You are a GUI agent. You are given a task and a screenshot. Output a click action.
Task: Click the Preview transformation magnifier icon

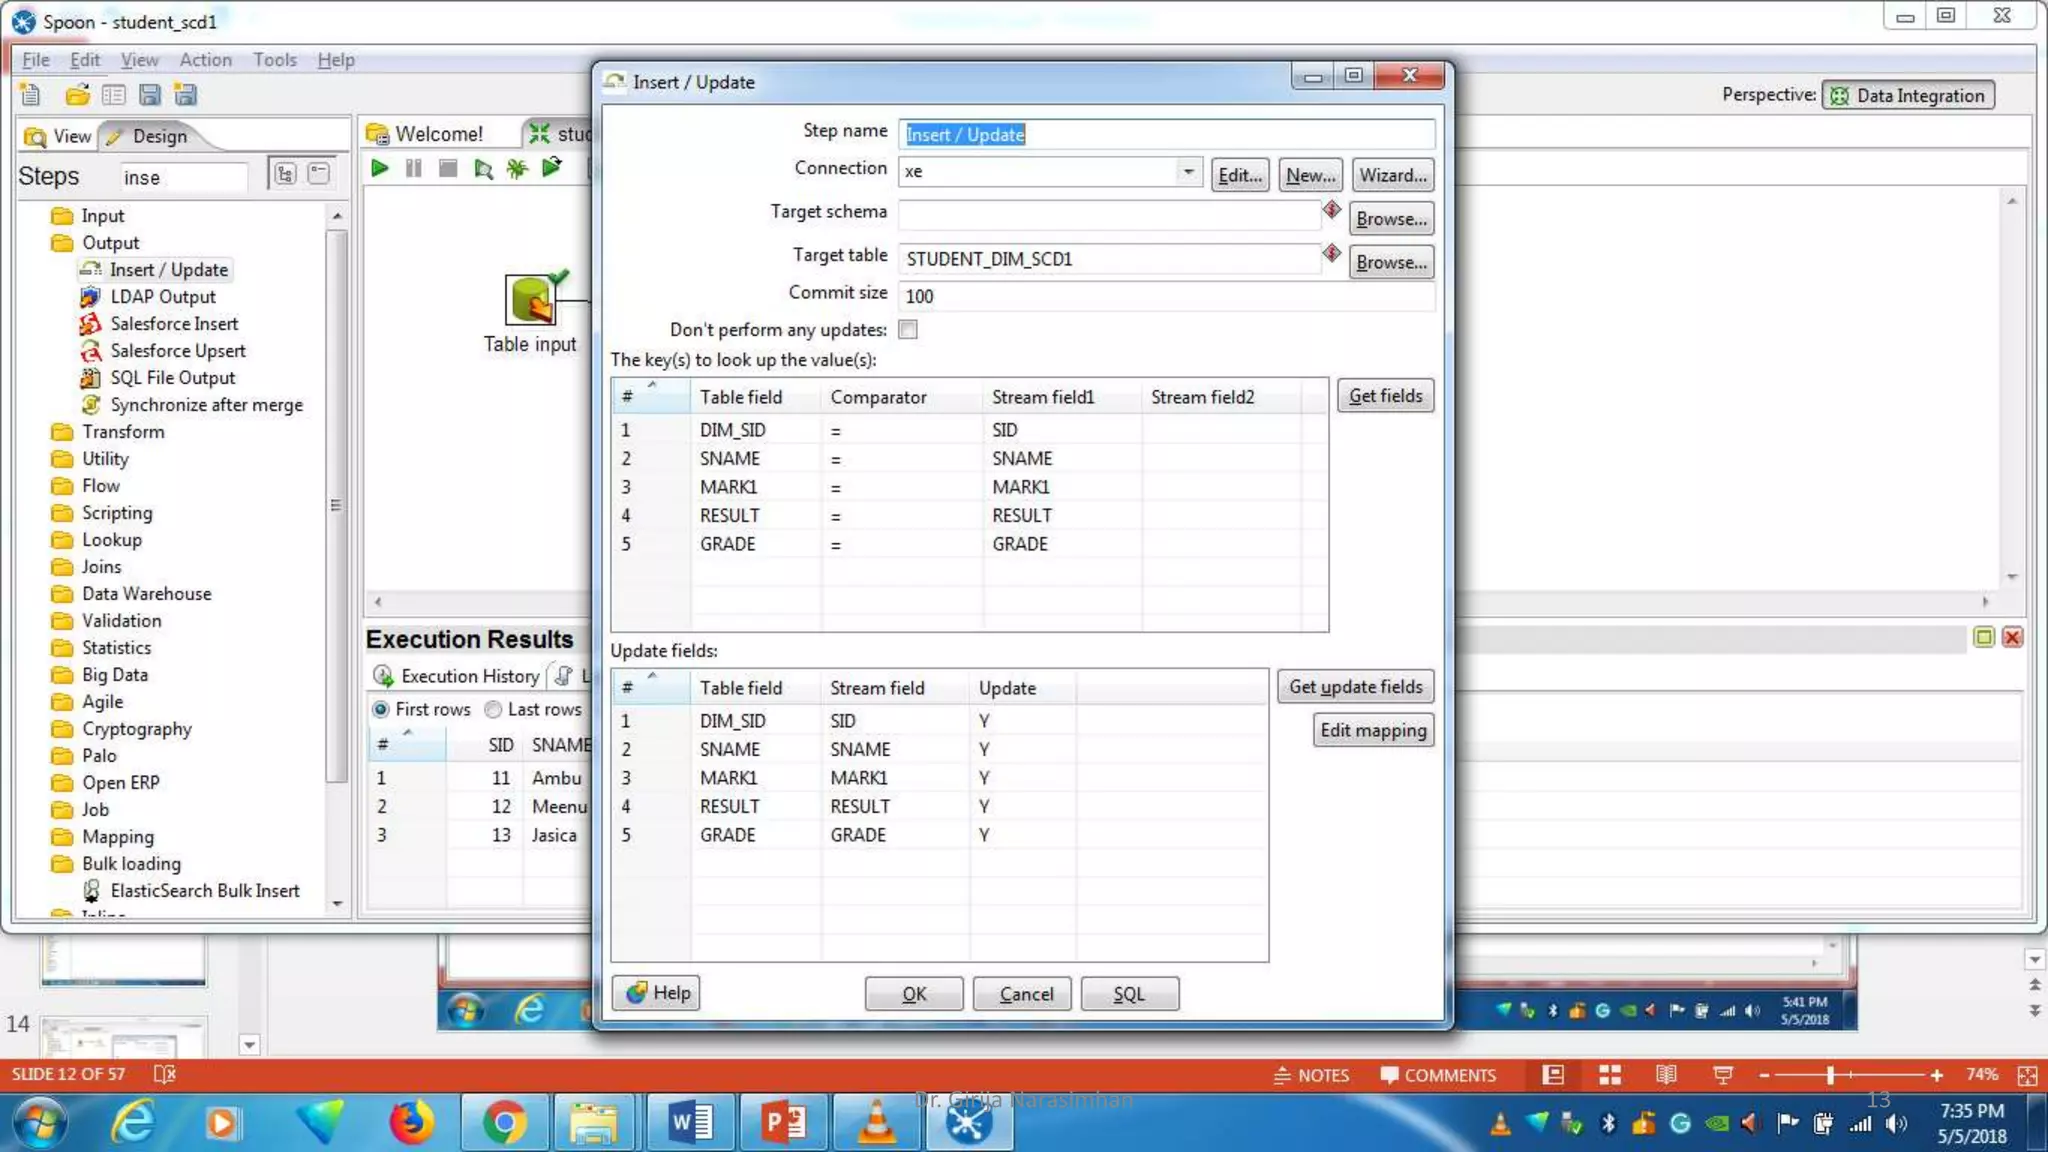coord(483,168)
